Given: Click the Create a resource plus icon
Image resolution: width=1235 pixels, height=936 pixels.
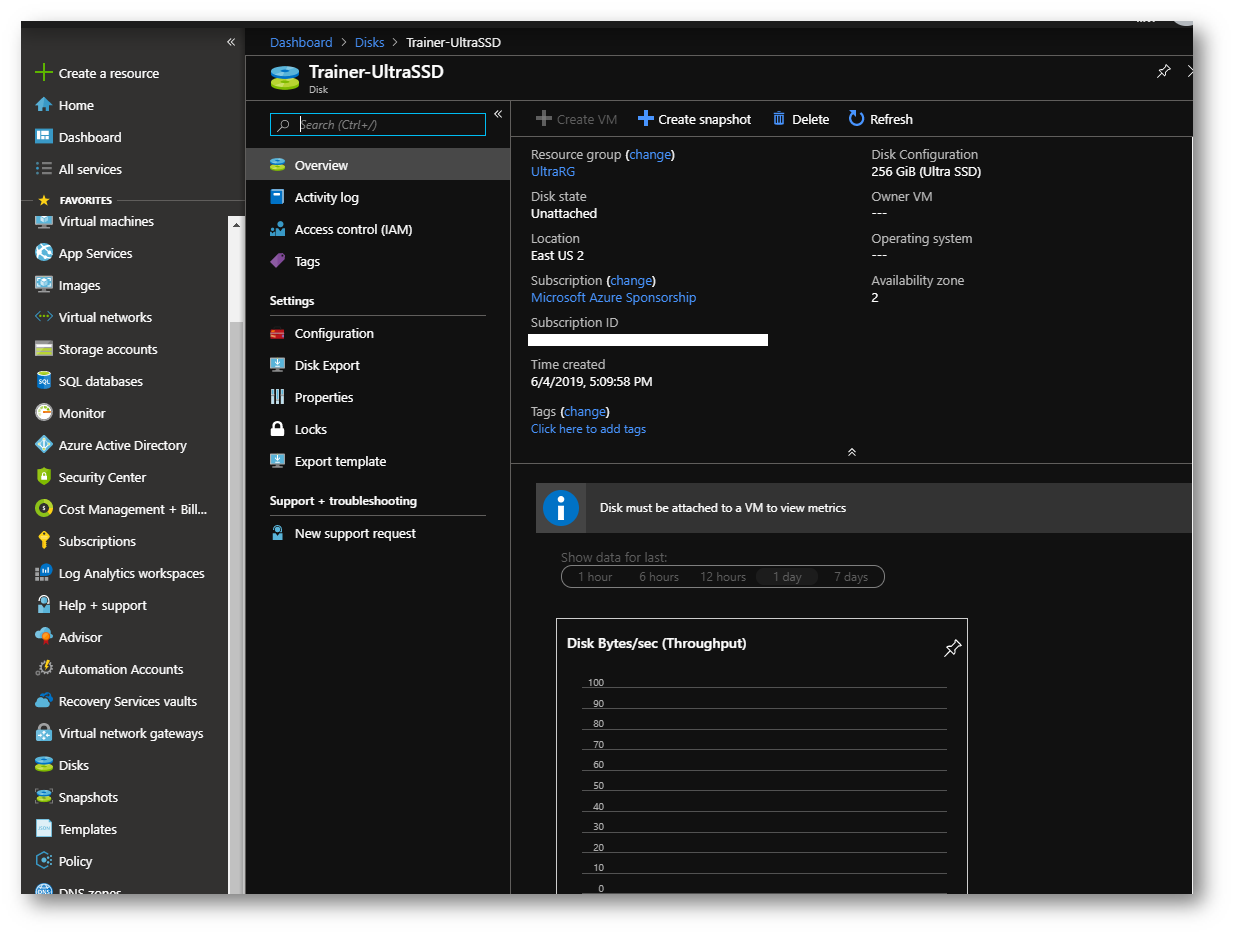Looking at the screenshot, I should click(x=43, y=73).
